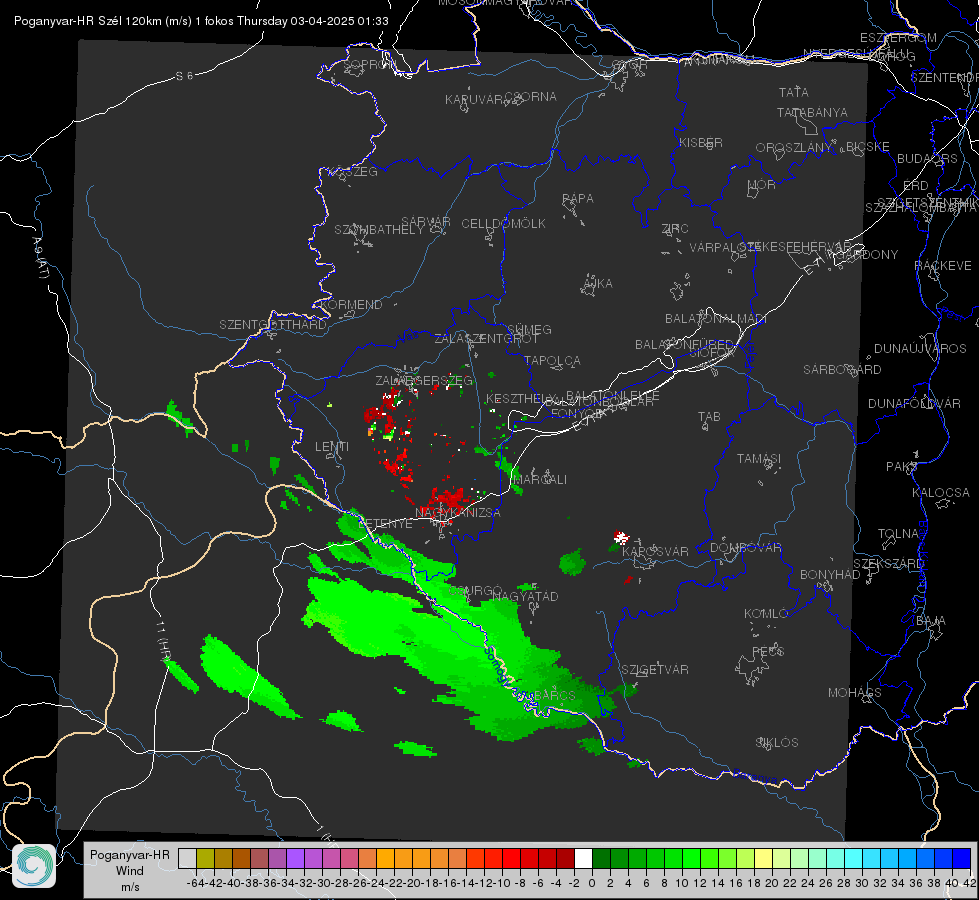The width and height of the screenshot is (979, 900).
Task: Click the 'LETENYE' city label
Action: [x=385, y=523]
